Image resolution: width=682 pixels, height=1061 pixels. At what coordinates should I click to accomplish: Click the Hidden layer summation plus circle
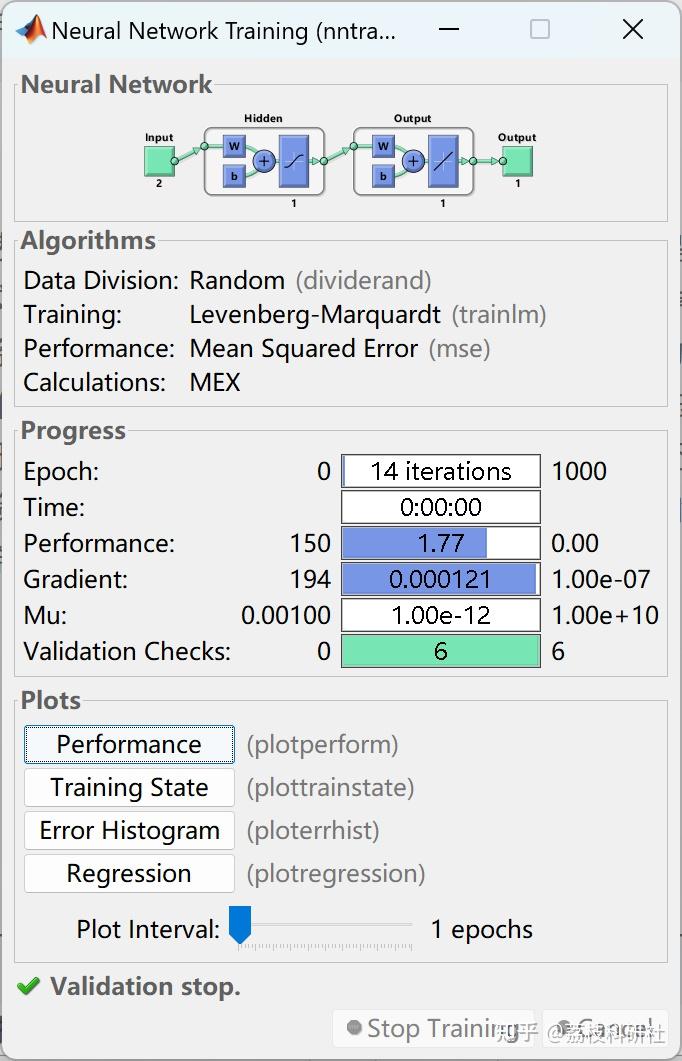(264, 161)
